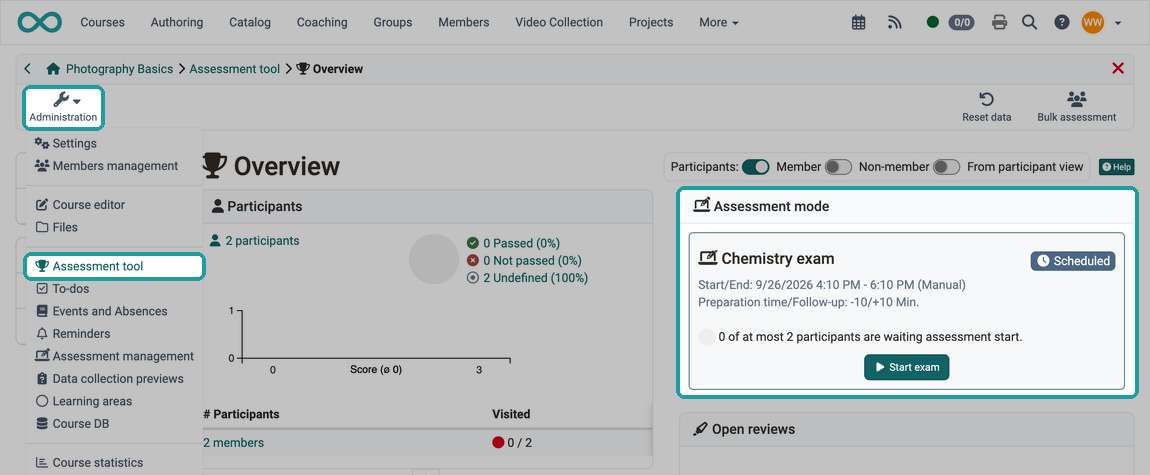This screenshot has width=1150, height=475.
Task: Click Photography Basics breadcrumb link
Action: 120,69
